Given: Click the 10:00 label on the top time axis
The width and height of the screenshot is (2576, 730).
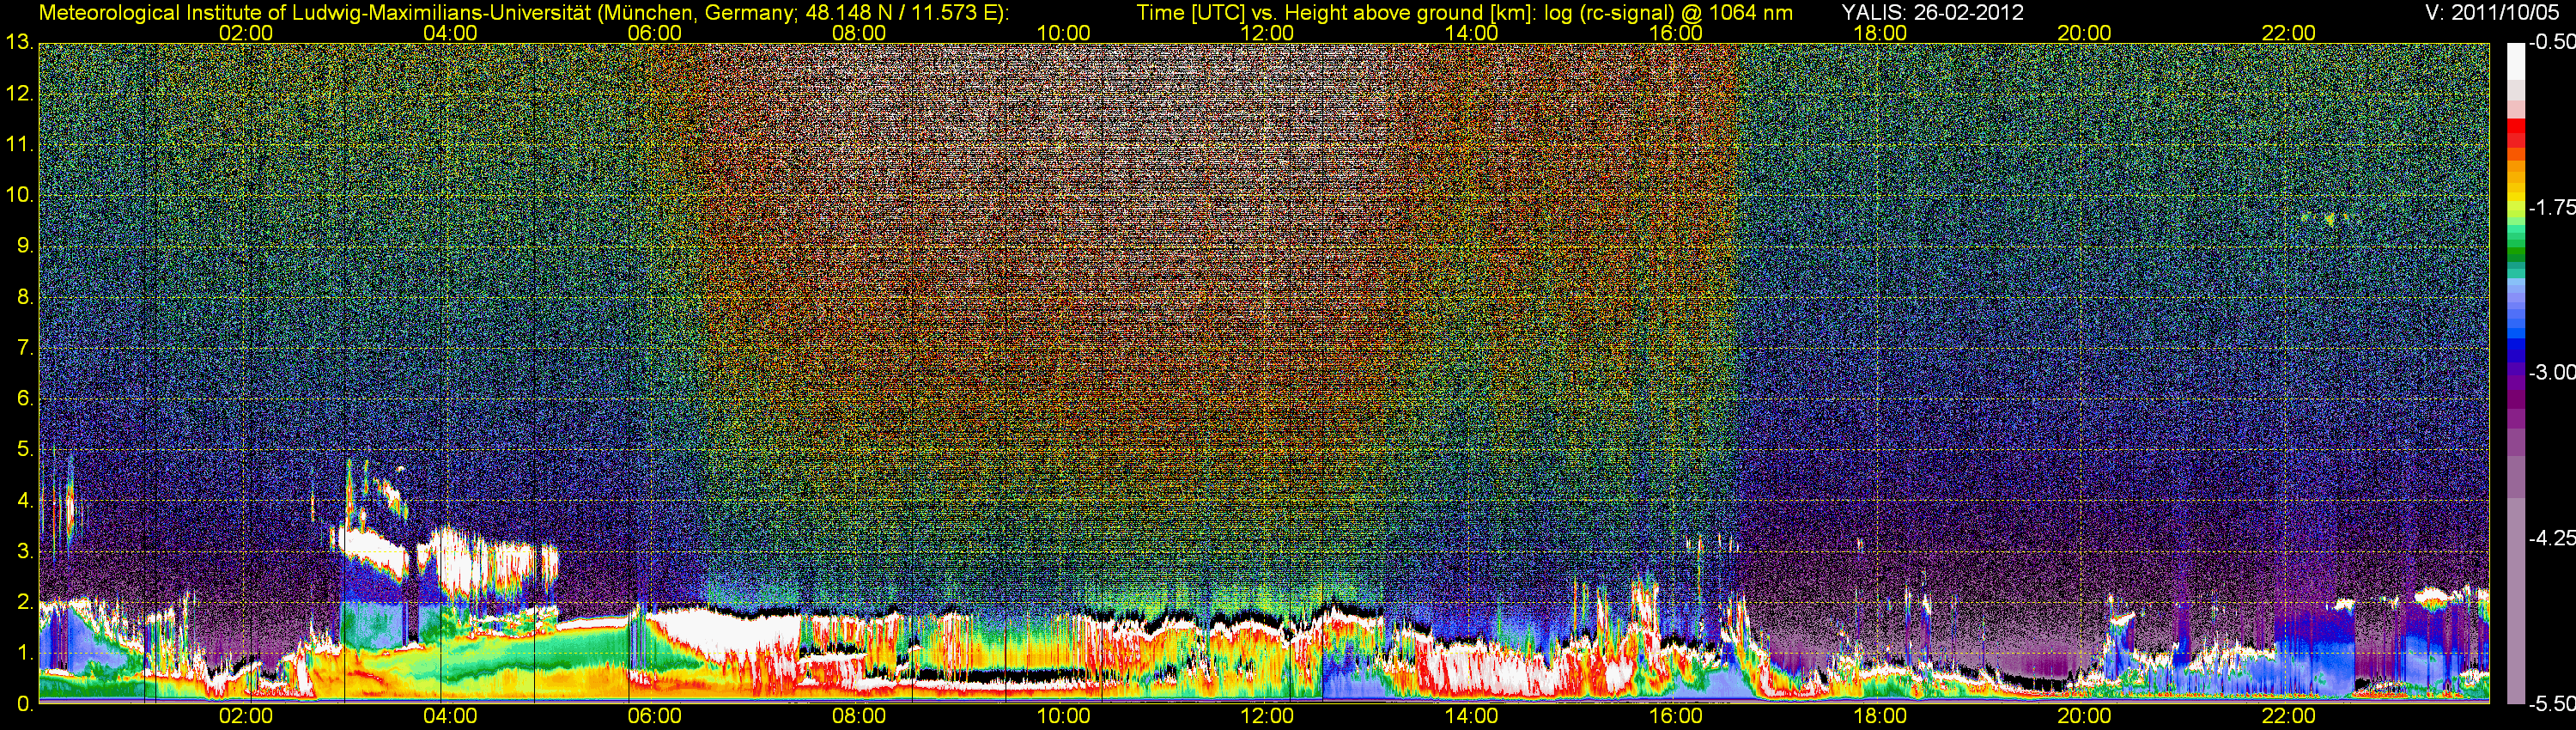Looking at the screenshot, I should pyautogui.click(x=1063, y=33).
